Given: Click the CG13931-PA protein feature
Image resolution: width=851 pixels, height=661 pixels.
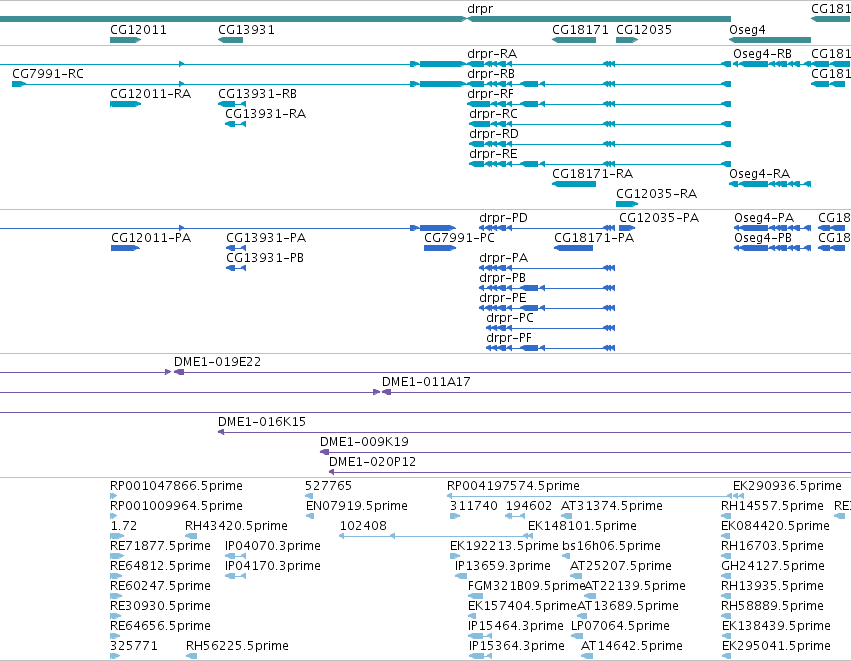Looking at the screenshot, I should 236,248.
